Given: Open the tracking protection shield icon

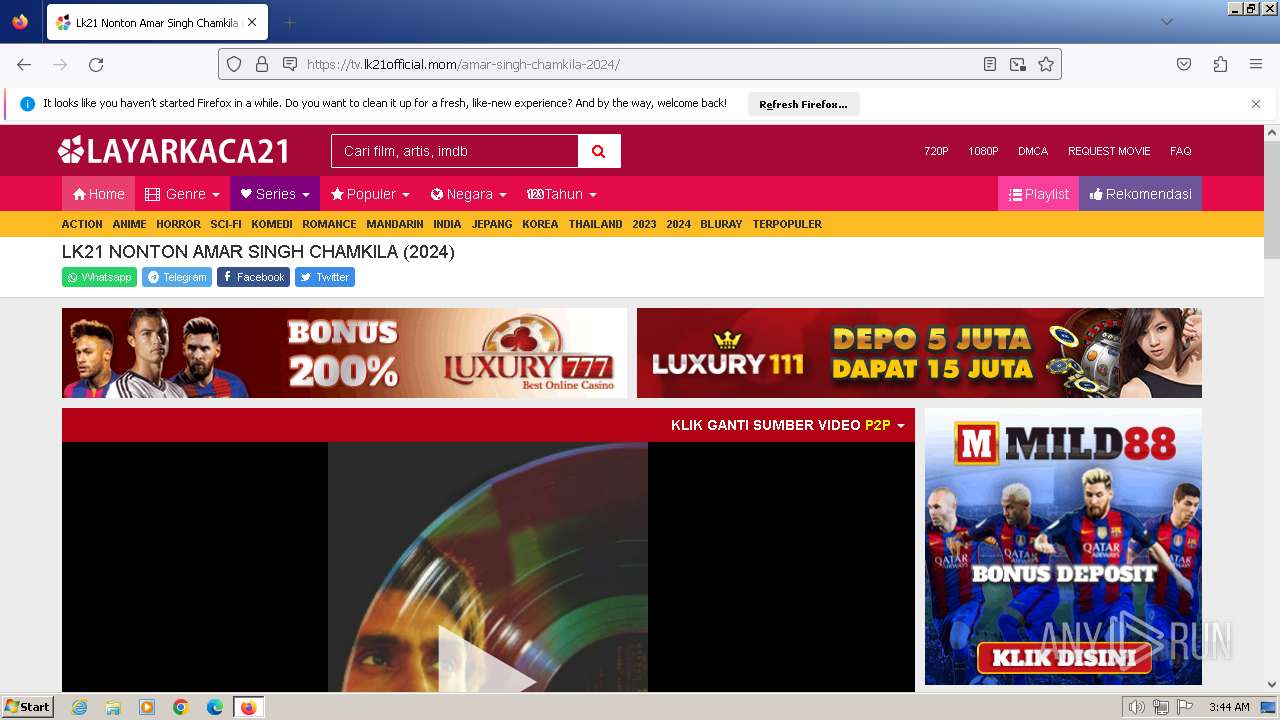Looking at the screenshot, I should tap(234, 64).
